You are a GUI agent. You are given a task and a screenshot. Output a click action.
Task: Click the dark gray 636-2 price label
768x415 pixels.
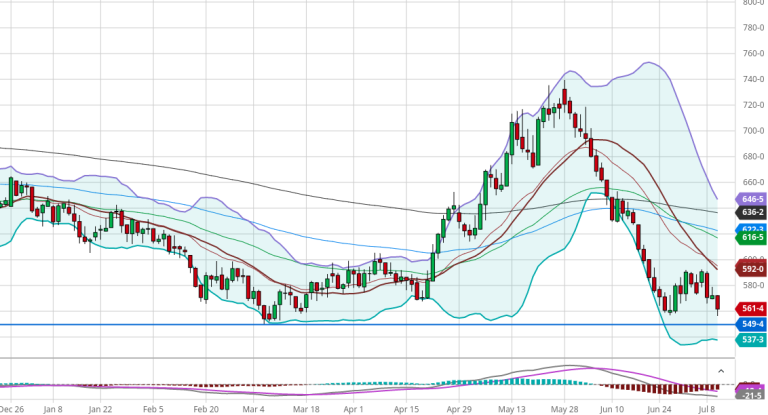[x=752, y=212]
